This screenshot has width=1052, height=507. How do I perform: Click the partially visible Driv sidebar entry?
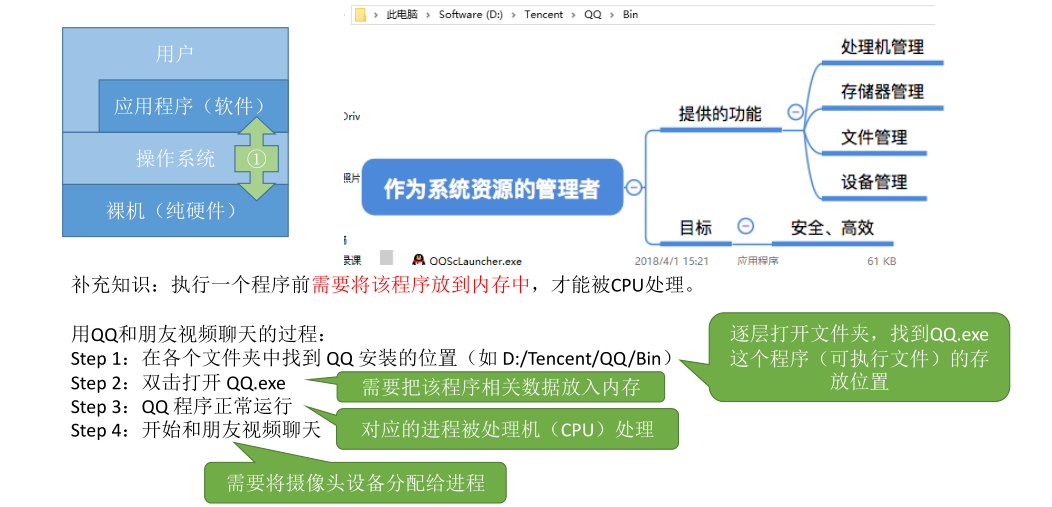point(352,117)
